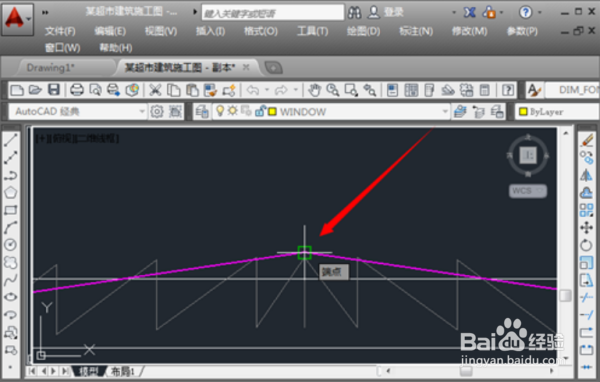Expand the quick access toolbar chevrons
This screenshot has width=600, height=382.
point(45,12)
